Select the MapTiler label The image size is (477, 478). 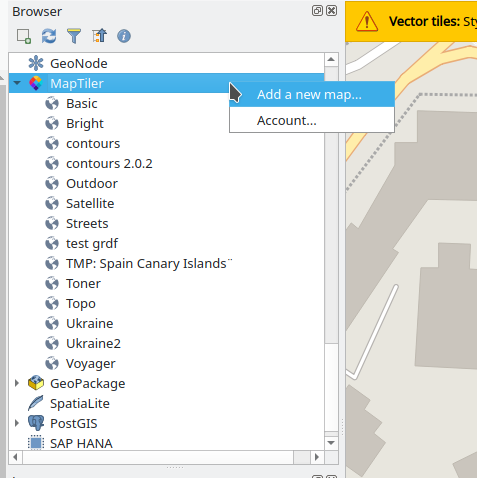tap(77, 83)
